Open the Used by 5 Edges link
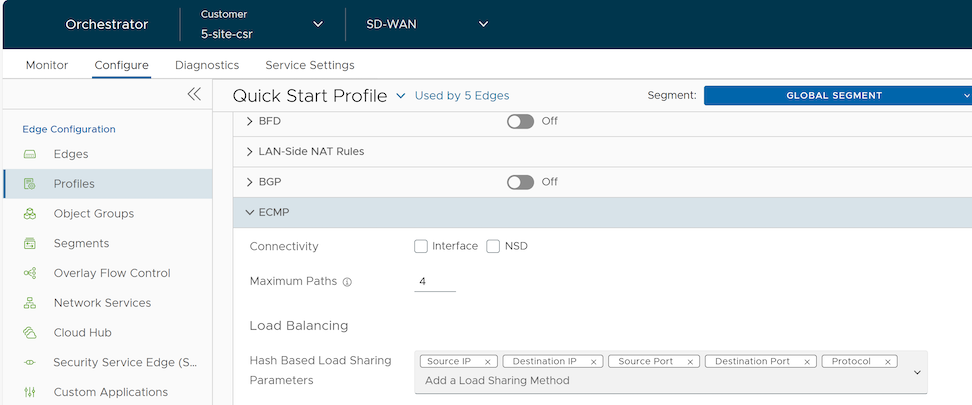This screenshot has width=972, height=405. [x=462, y=96]
